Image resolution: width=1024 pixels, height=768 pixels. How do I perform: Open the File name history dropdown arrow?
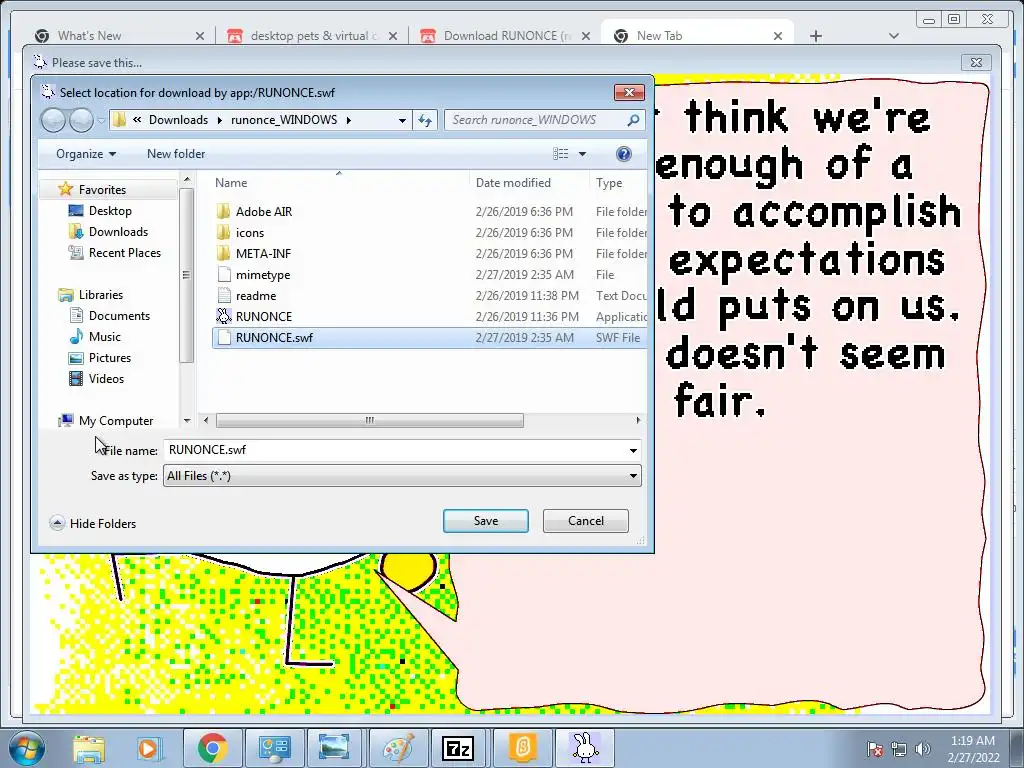[x=633, y=451]
